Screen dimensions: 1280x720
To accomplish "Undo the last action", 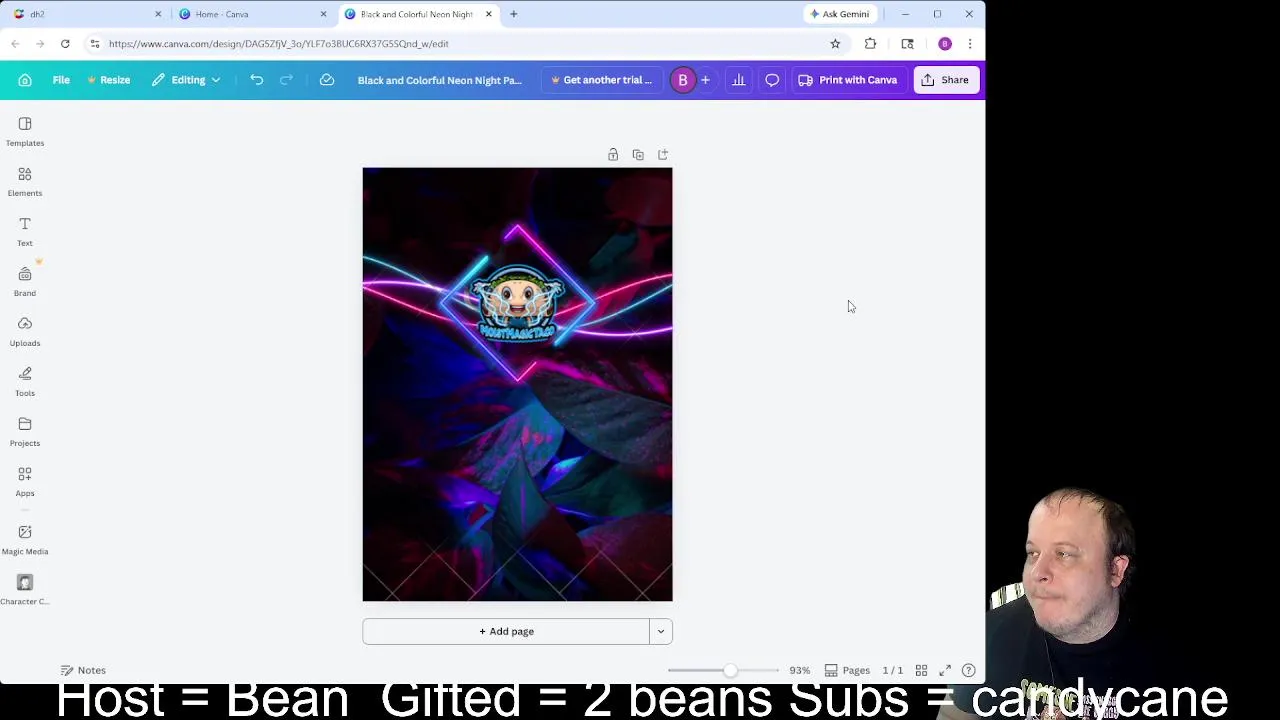I will coord(257,80).
